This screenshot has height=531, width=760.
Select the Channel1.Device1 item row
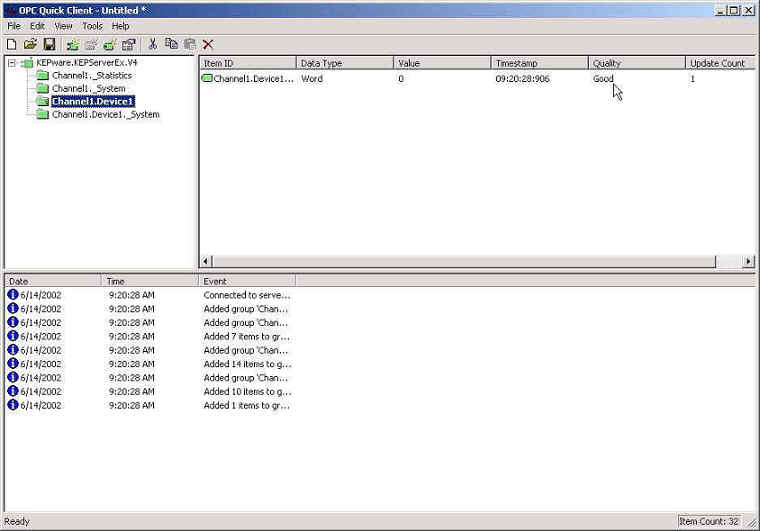pyautogui.click(x=254, y=79)
